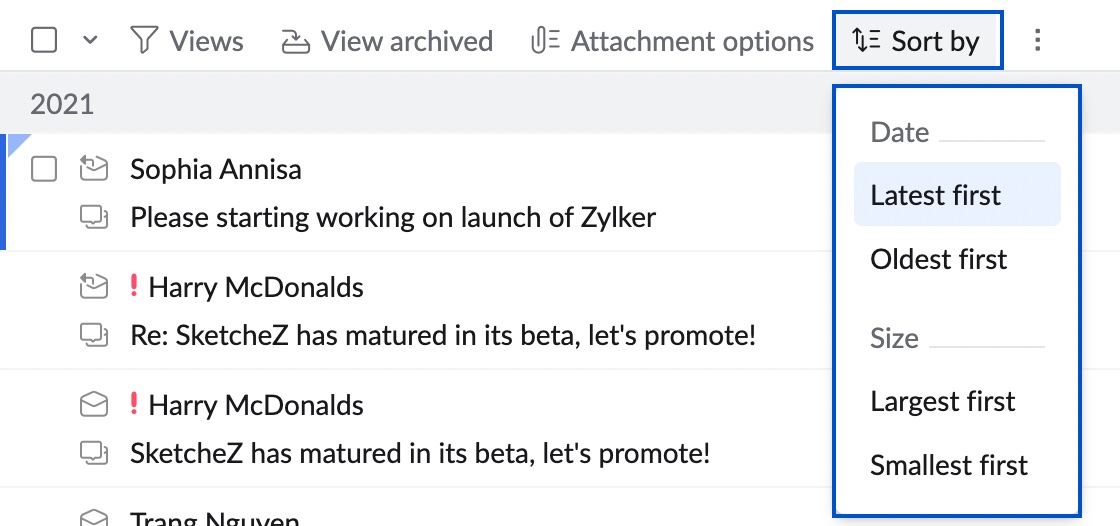Open 'Please starting working on launch of Zylker' email
1120x526 pixels.
tap(393, 217)
